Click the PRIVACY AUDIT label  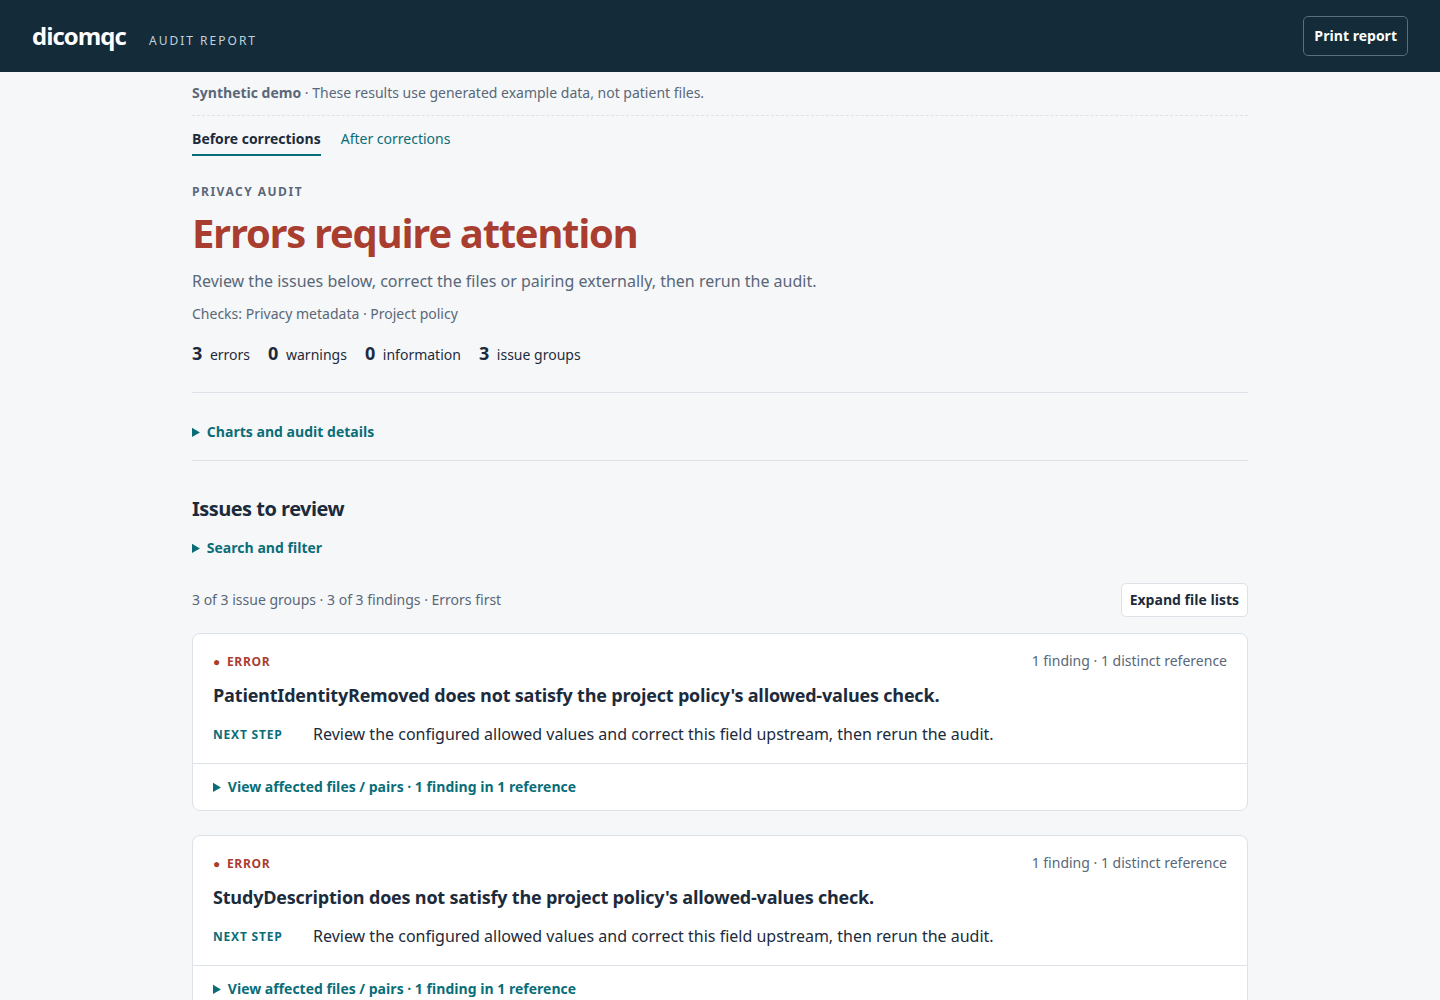point(247,192)
